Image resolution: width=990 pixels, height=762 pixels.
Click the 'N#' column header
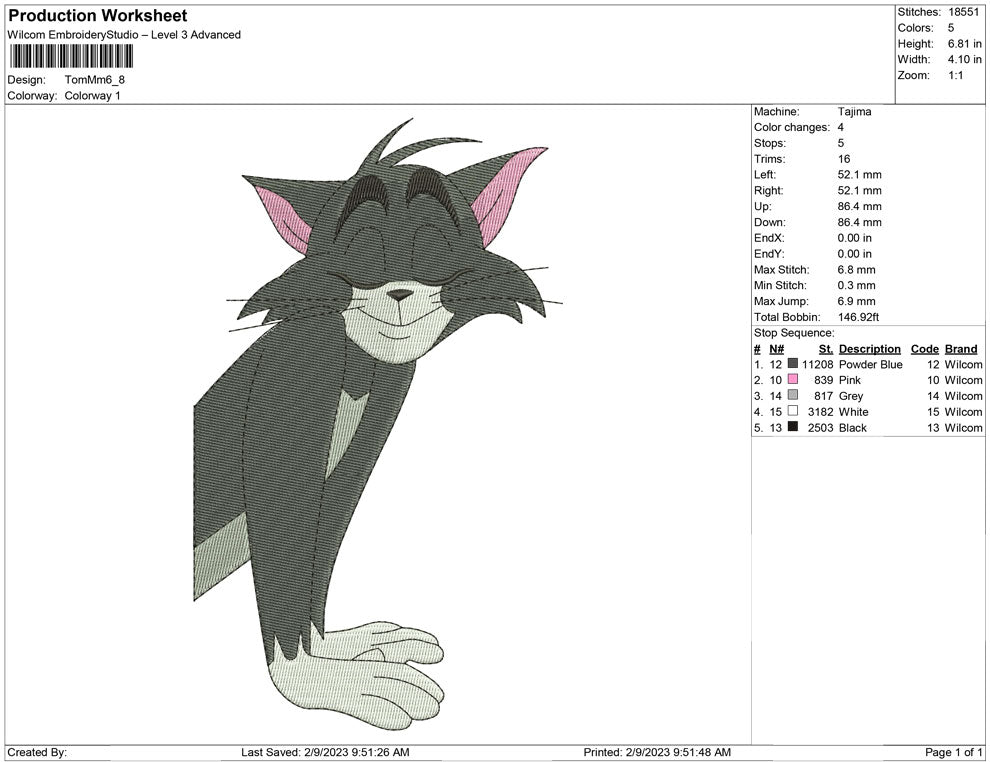[776, 348]
